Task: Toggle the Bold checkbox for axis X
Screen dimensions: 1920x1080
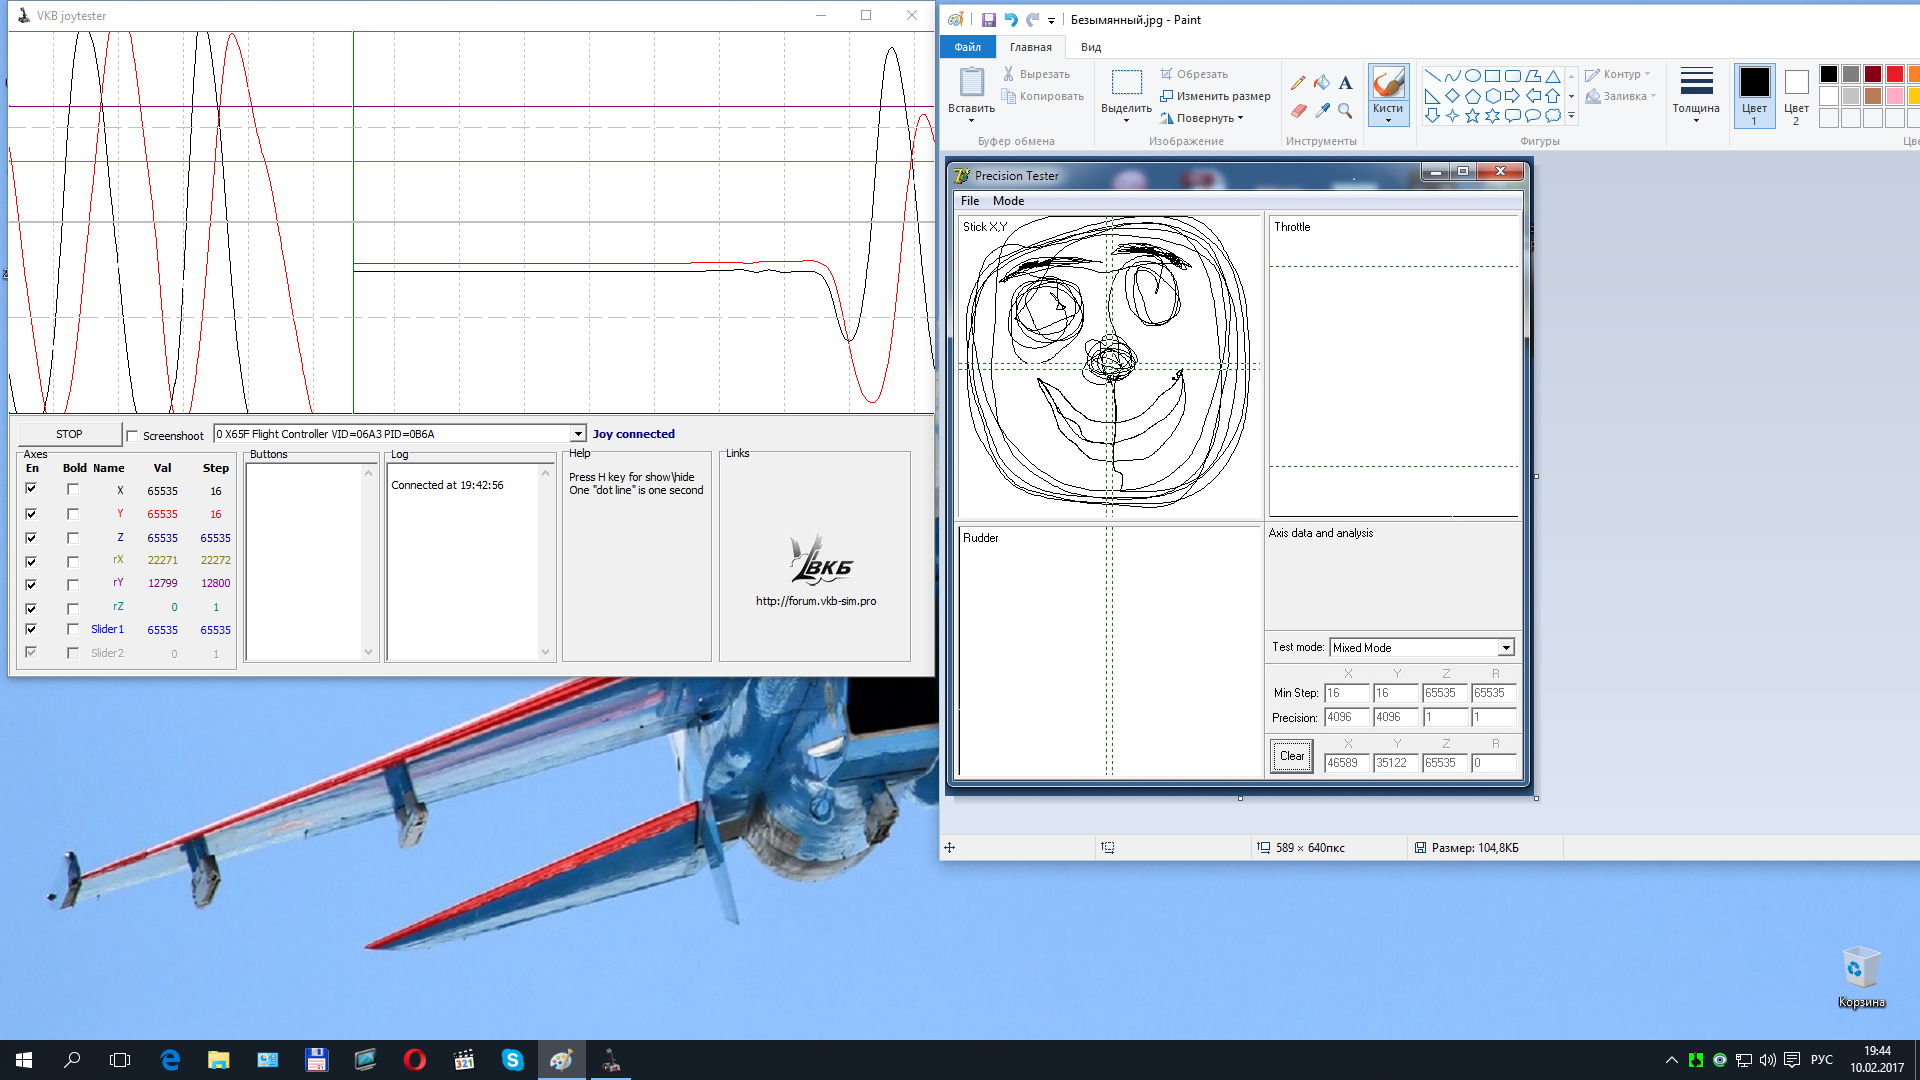Action: click(73, 490)
